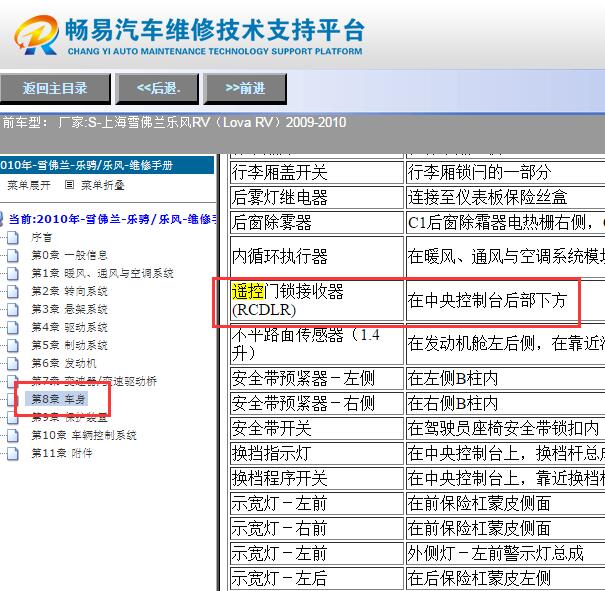605x591 pixels.
Task: Click the 在中央控制台后部下方 cell
Action: pos(505,301)
